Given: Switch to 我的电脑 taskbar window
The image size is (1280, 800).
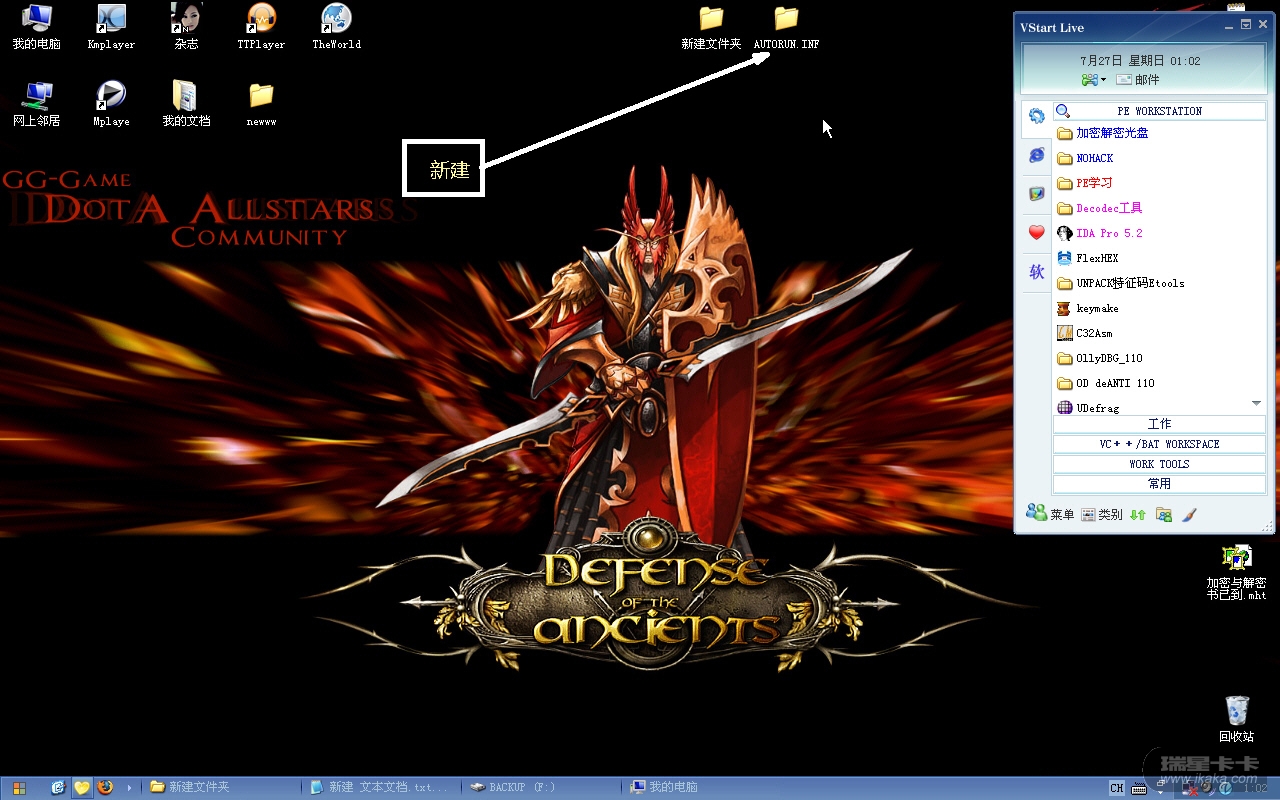Looking at the screenshot, I should 702,787.
